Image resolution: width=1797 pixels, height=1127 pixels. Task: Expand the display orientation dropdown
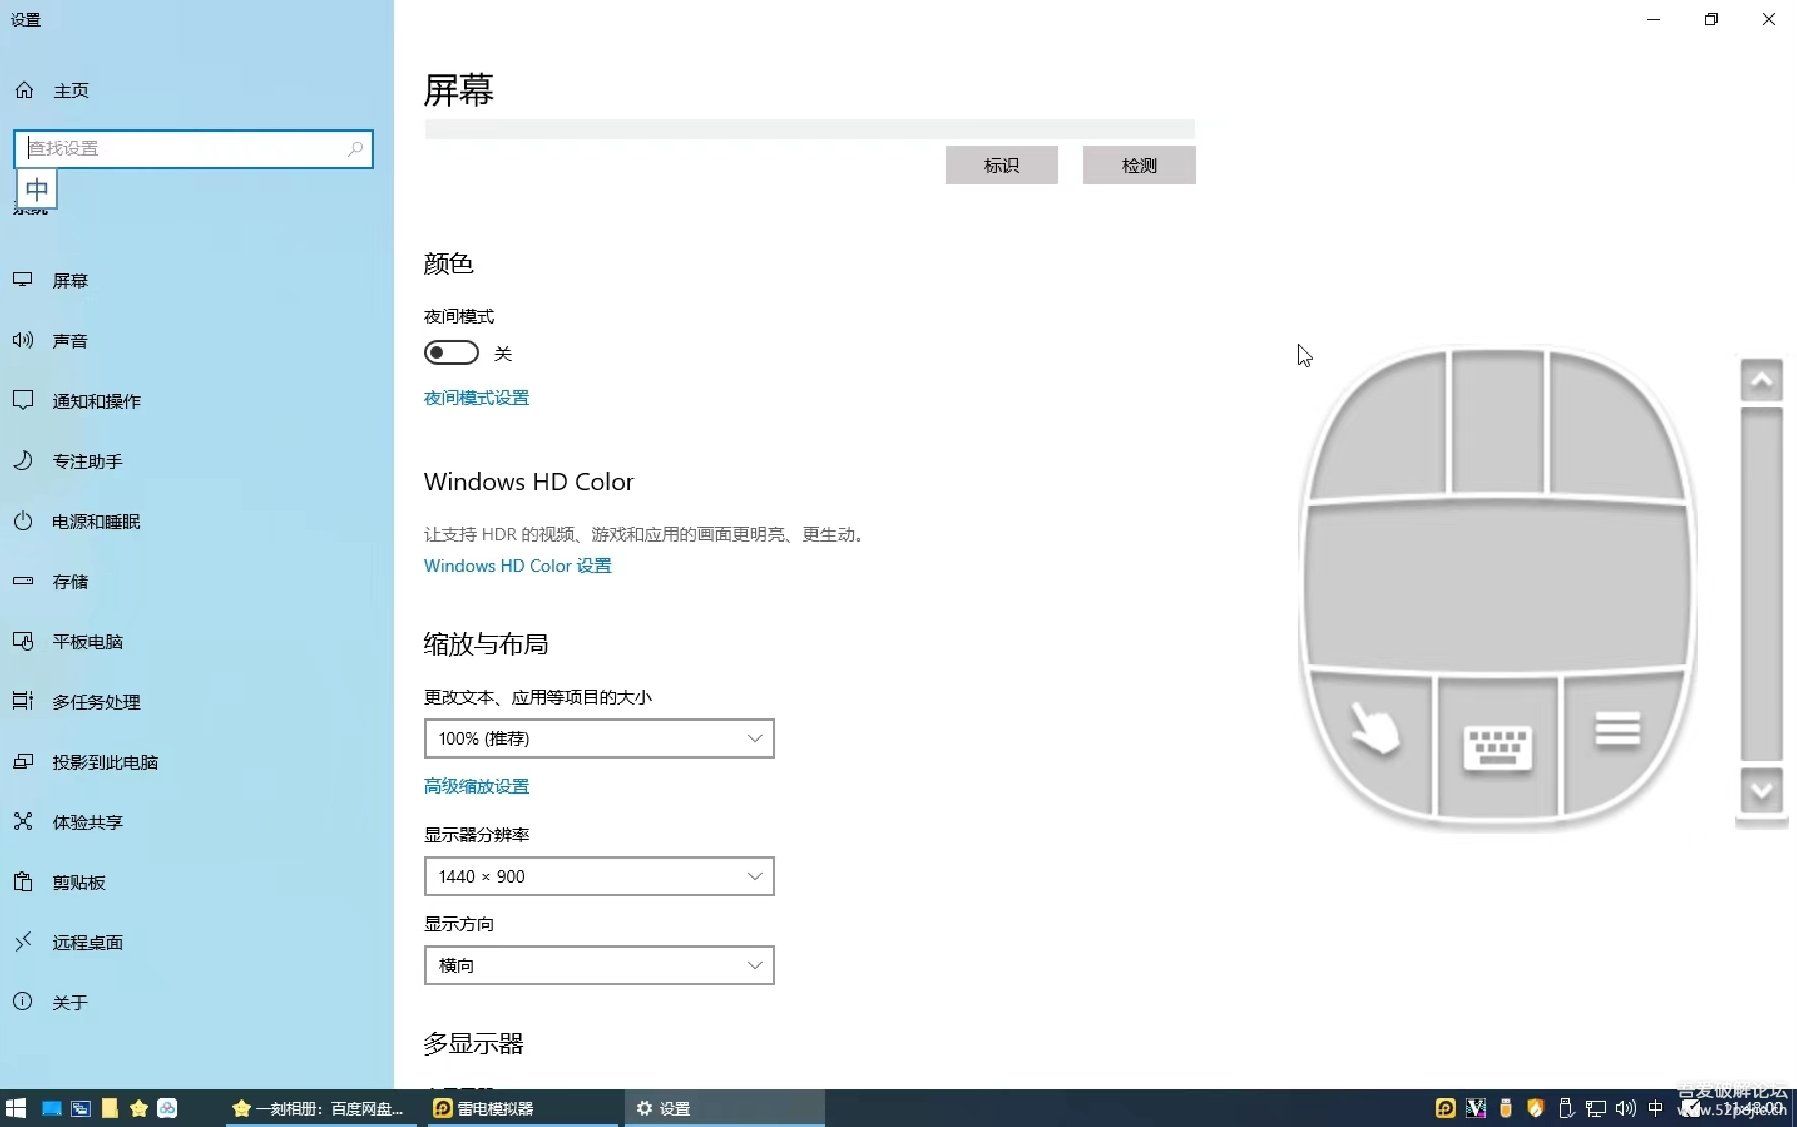coord(599,966)
